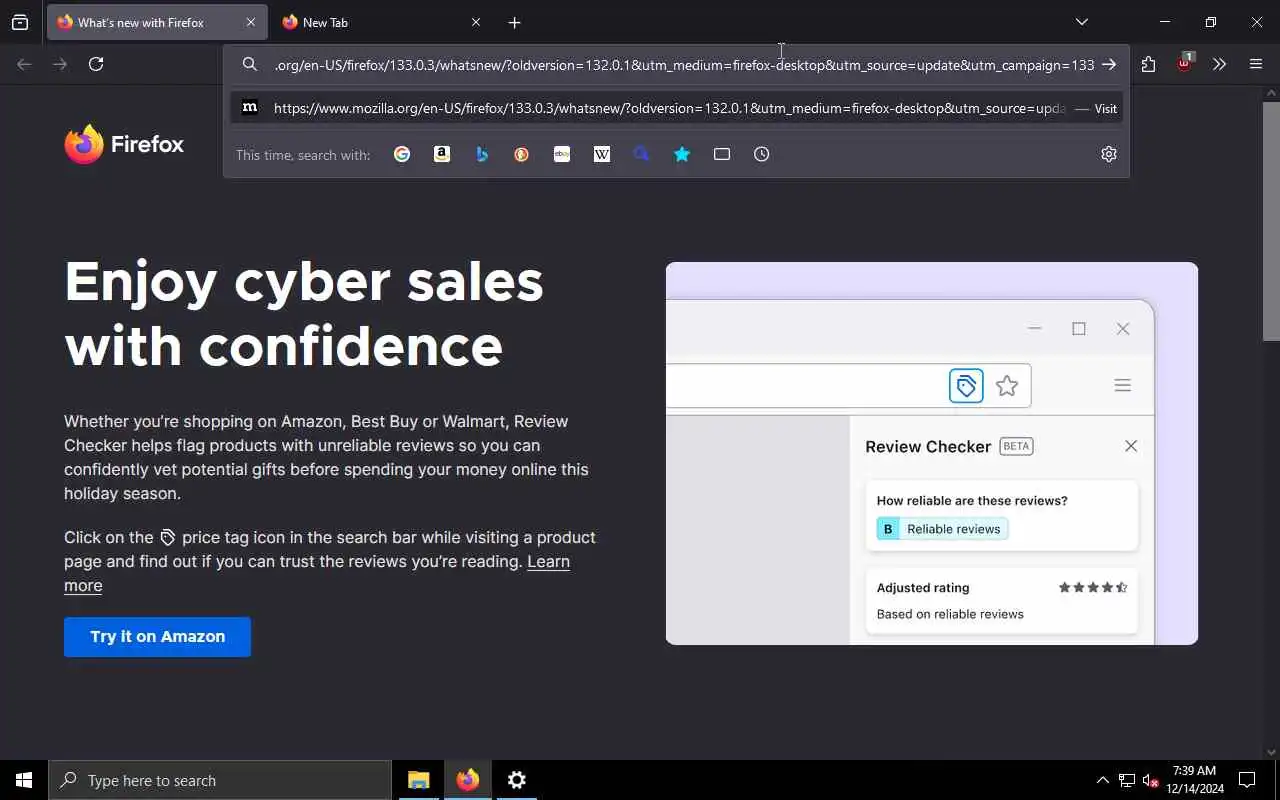The width and height of the screenshot is (1280, 800).
Task: Click the Visit label on URL suggestion
Action: (1105, 108)
